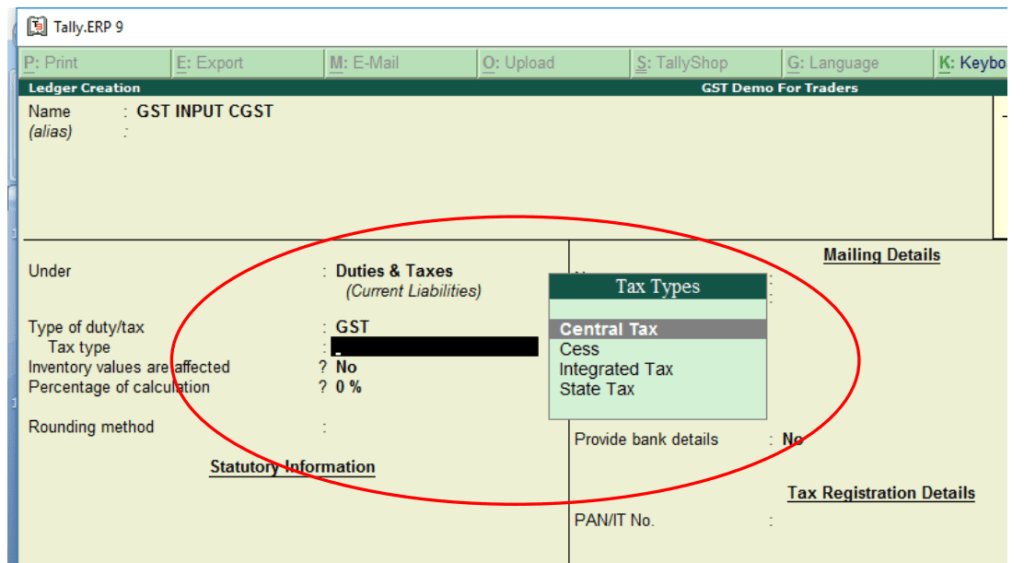Click the Statutory Information heading
1024x563 pixels.
[292, 467]
